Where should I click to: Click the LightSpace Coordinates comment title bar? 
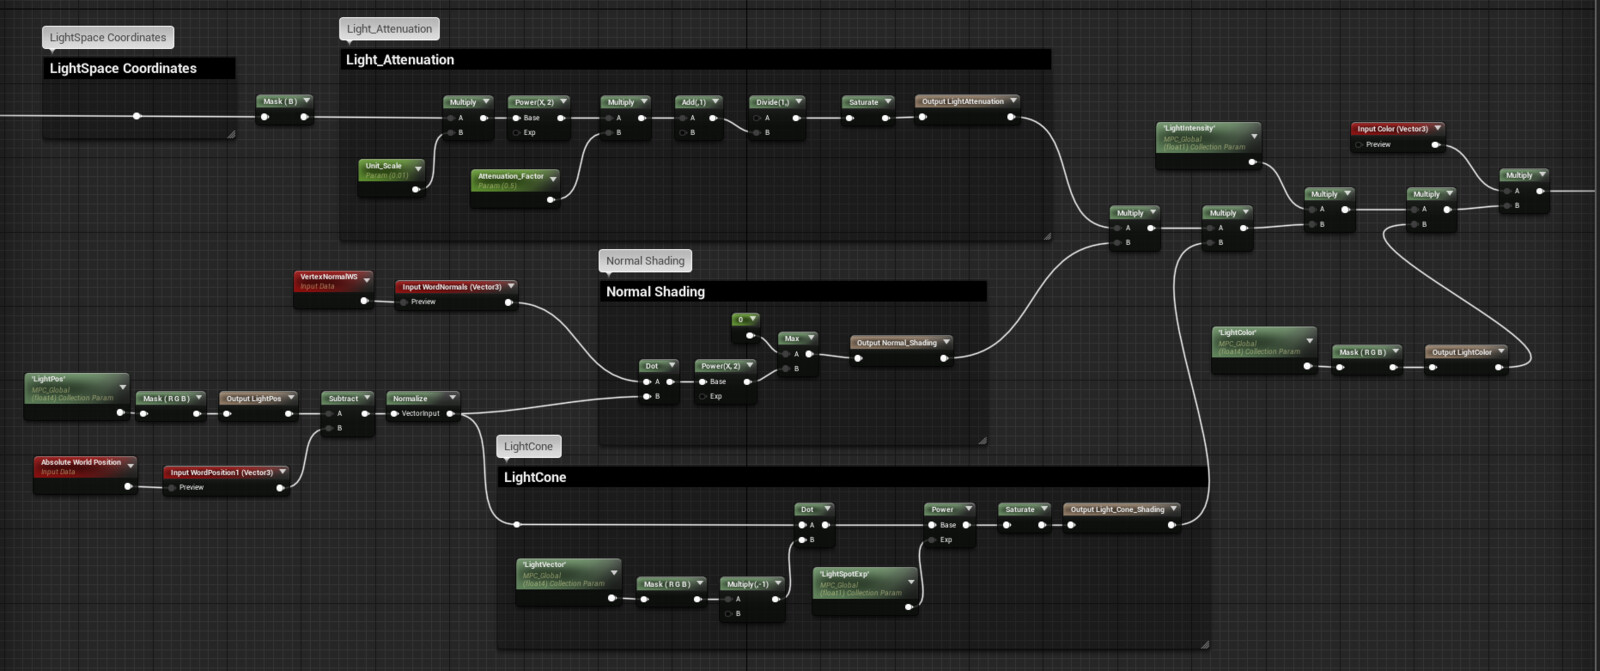(x=139, y=68)
